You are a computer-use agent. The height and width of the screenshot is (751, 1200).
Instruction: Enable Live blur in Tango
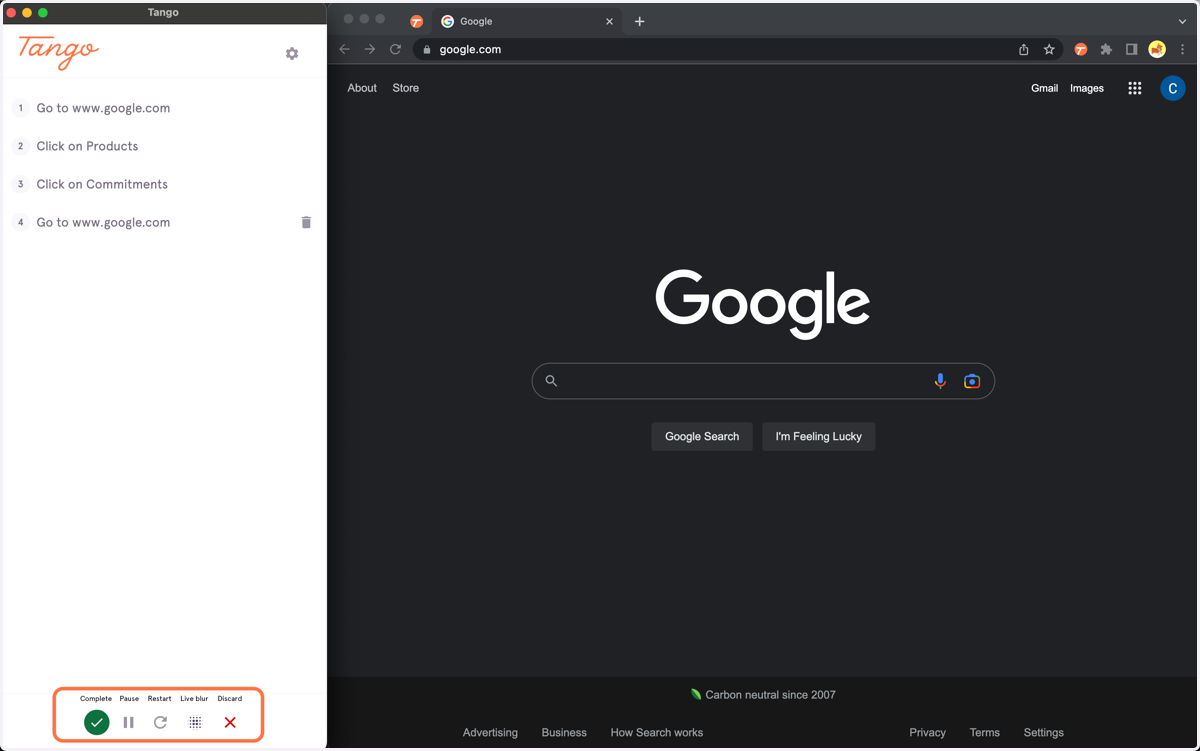pos(195,722)
